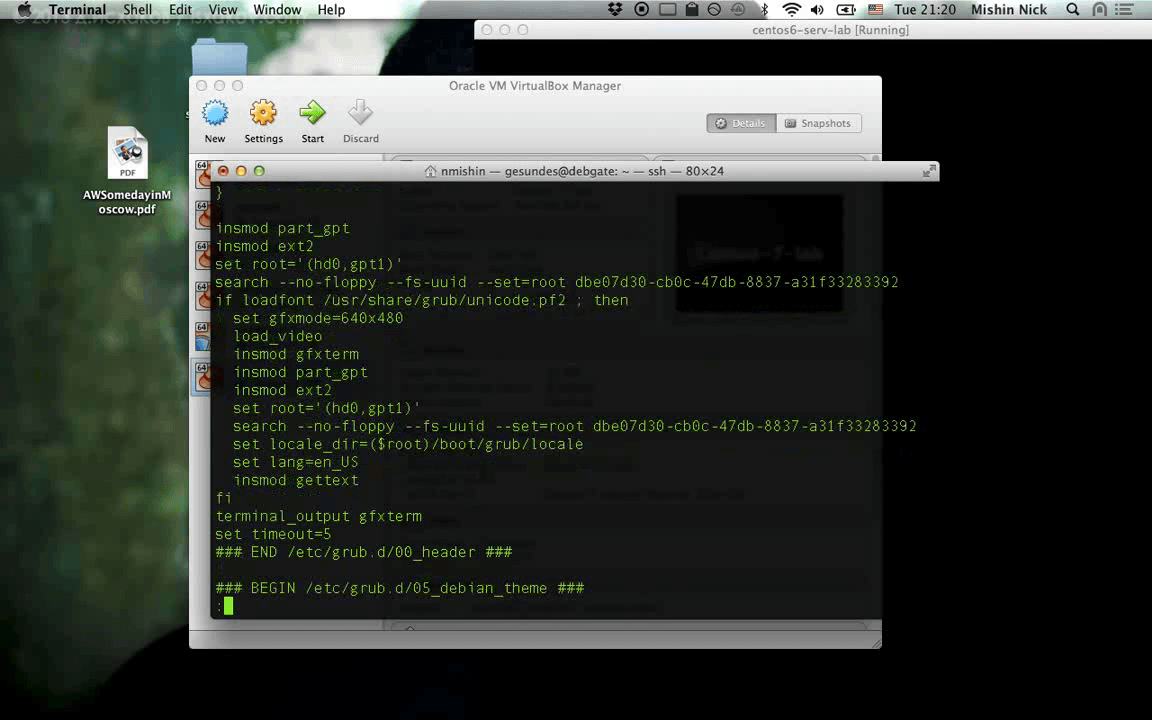Click the Discard arrow icon
This screenshot has height=720, width=1152.
pos(360,113)
